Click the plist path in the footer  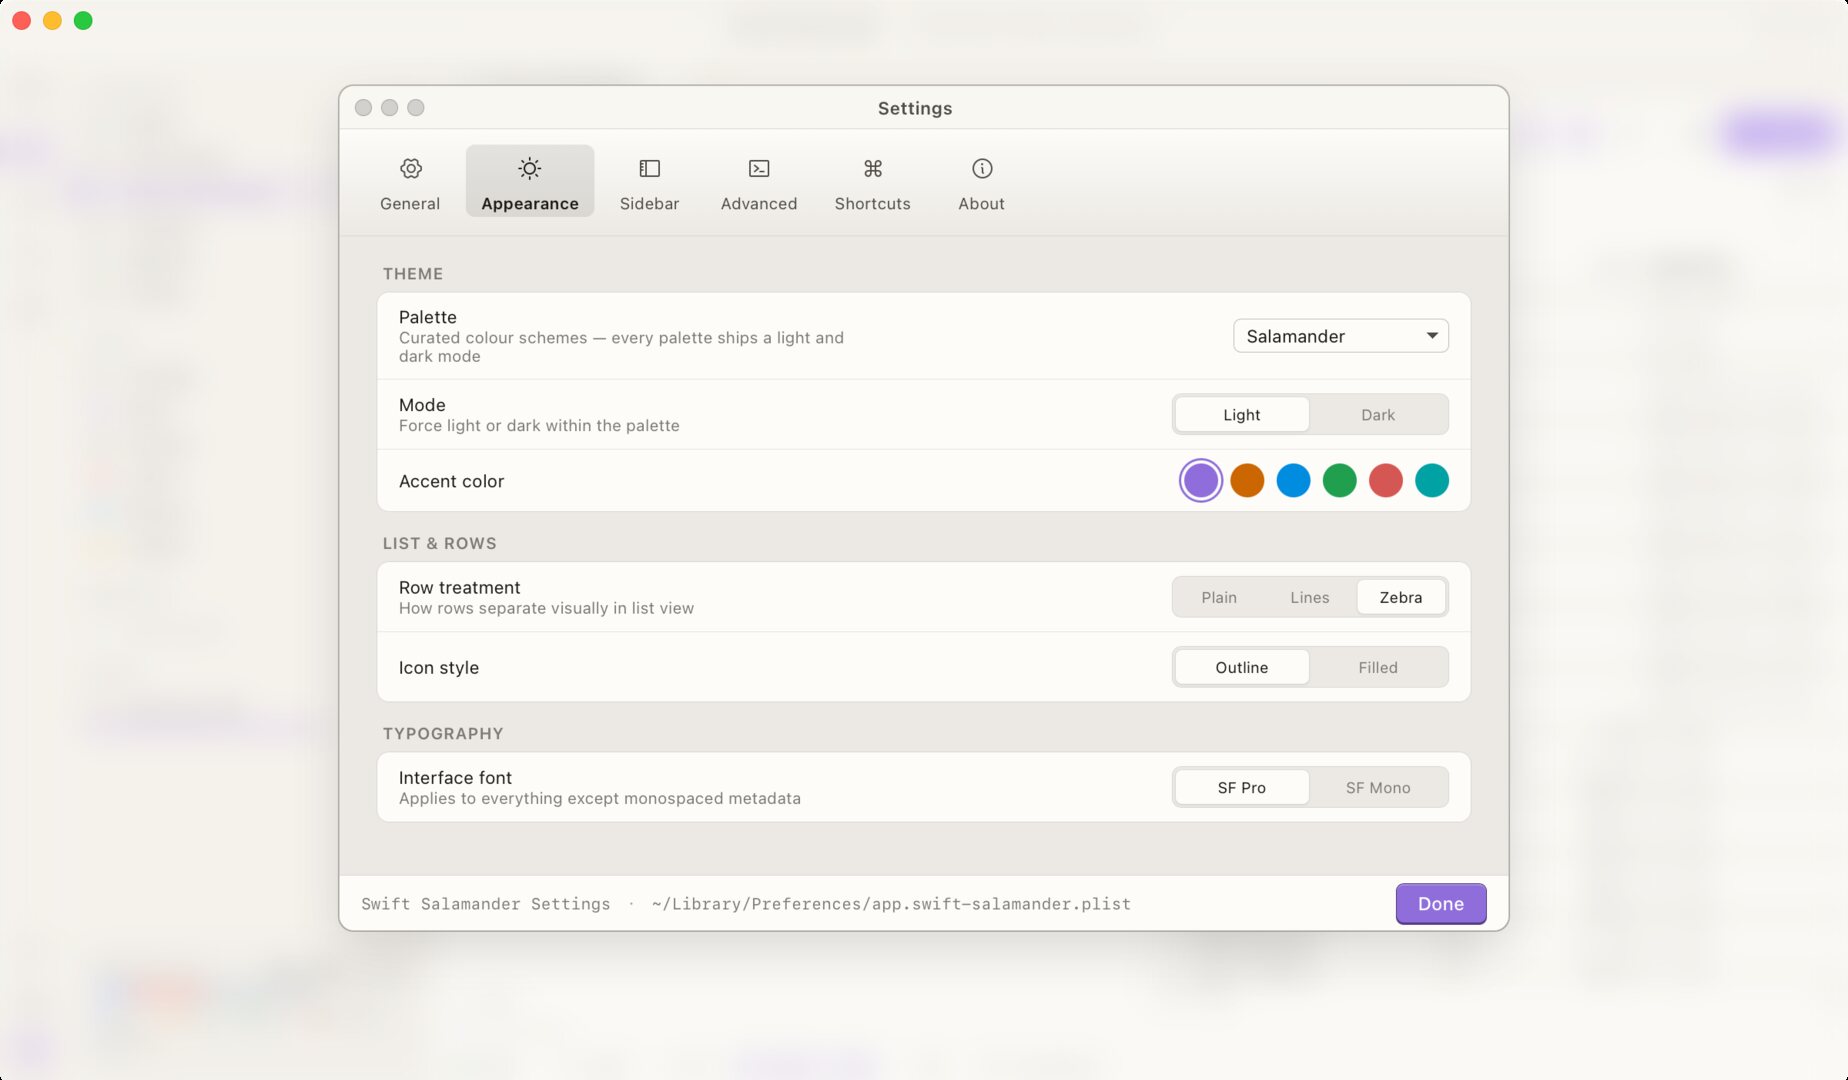[x=890, y=903]
